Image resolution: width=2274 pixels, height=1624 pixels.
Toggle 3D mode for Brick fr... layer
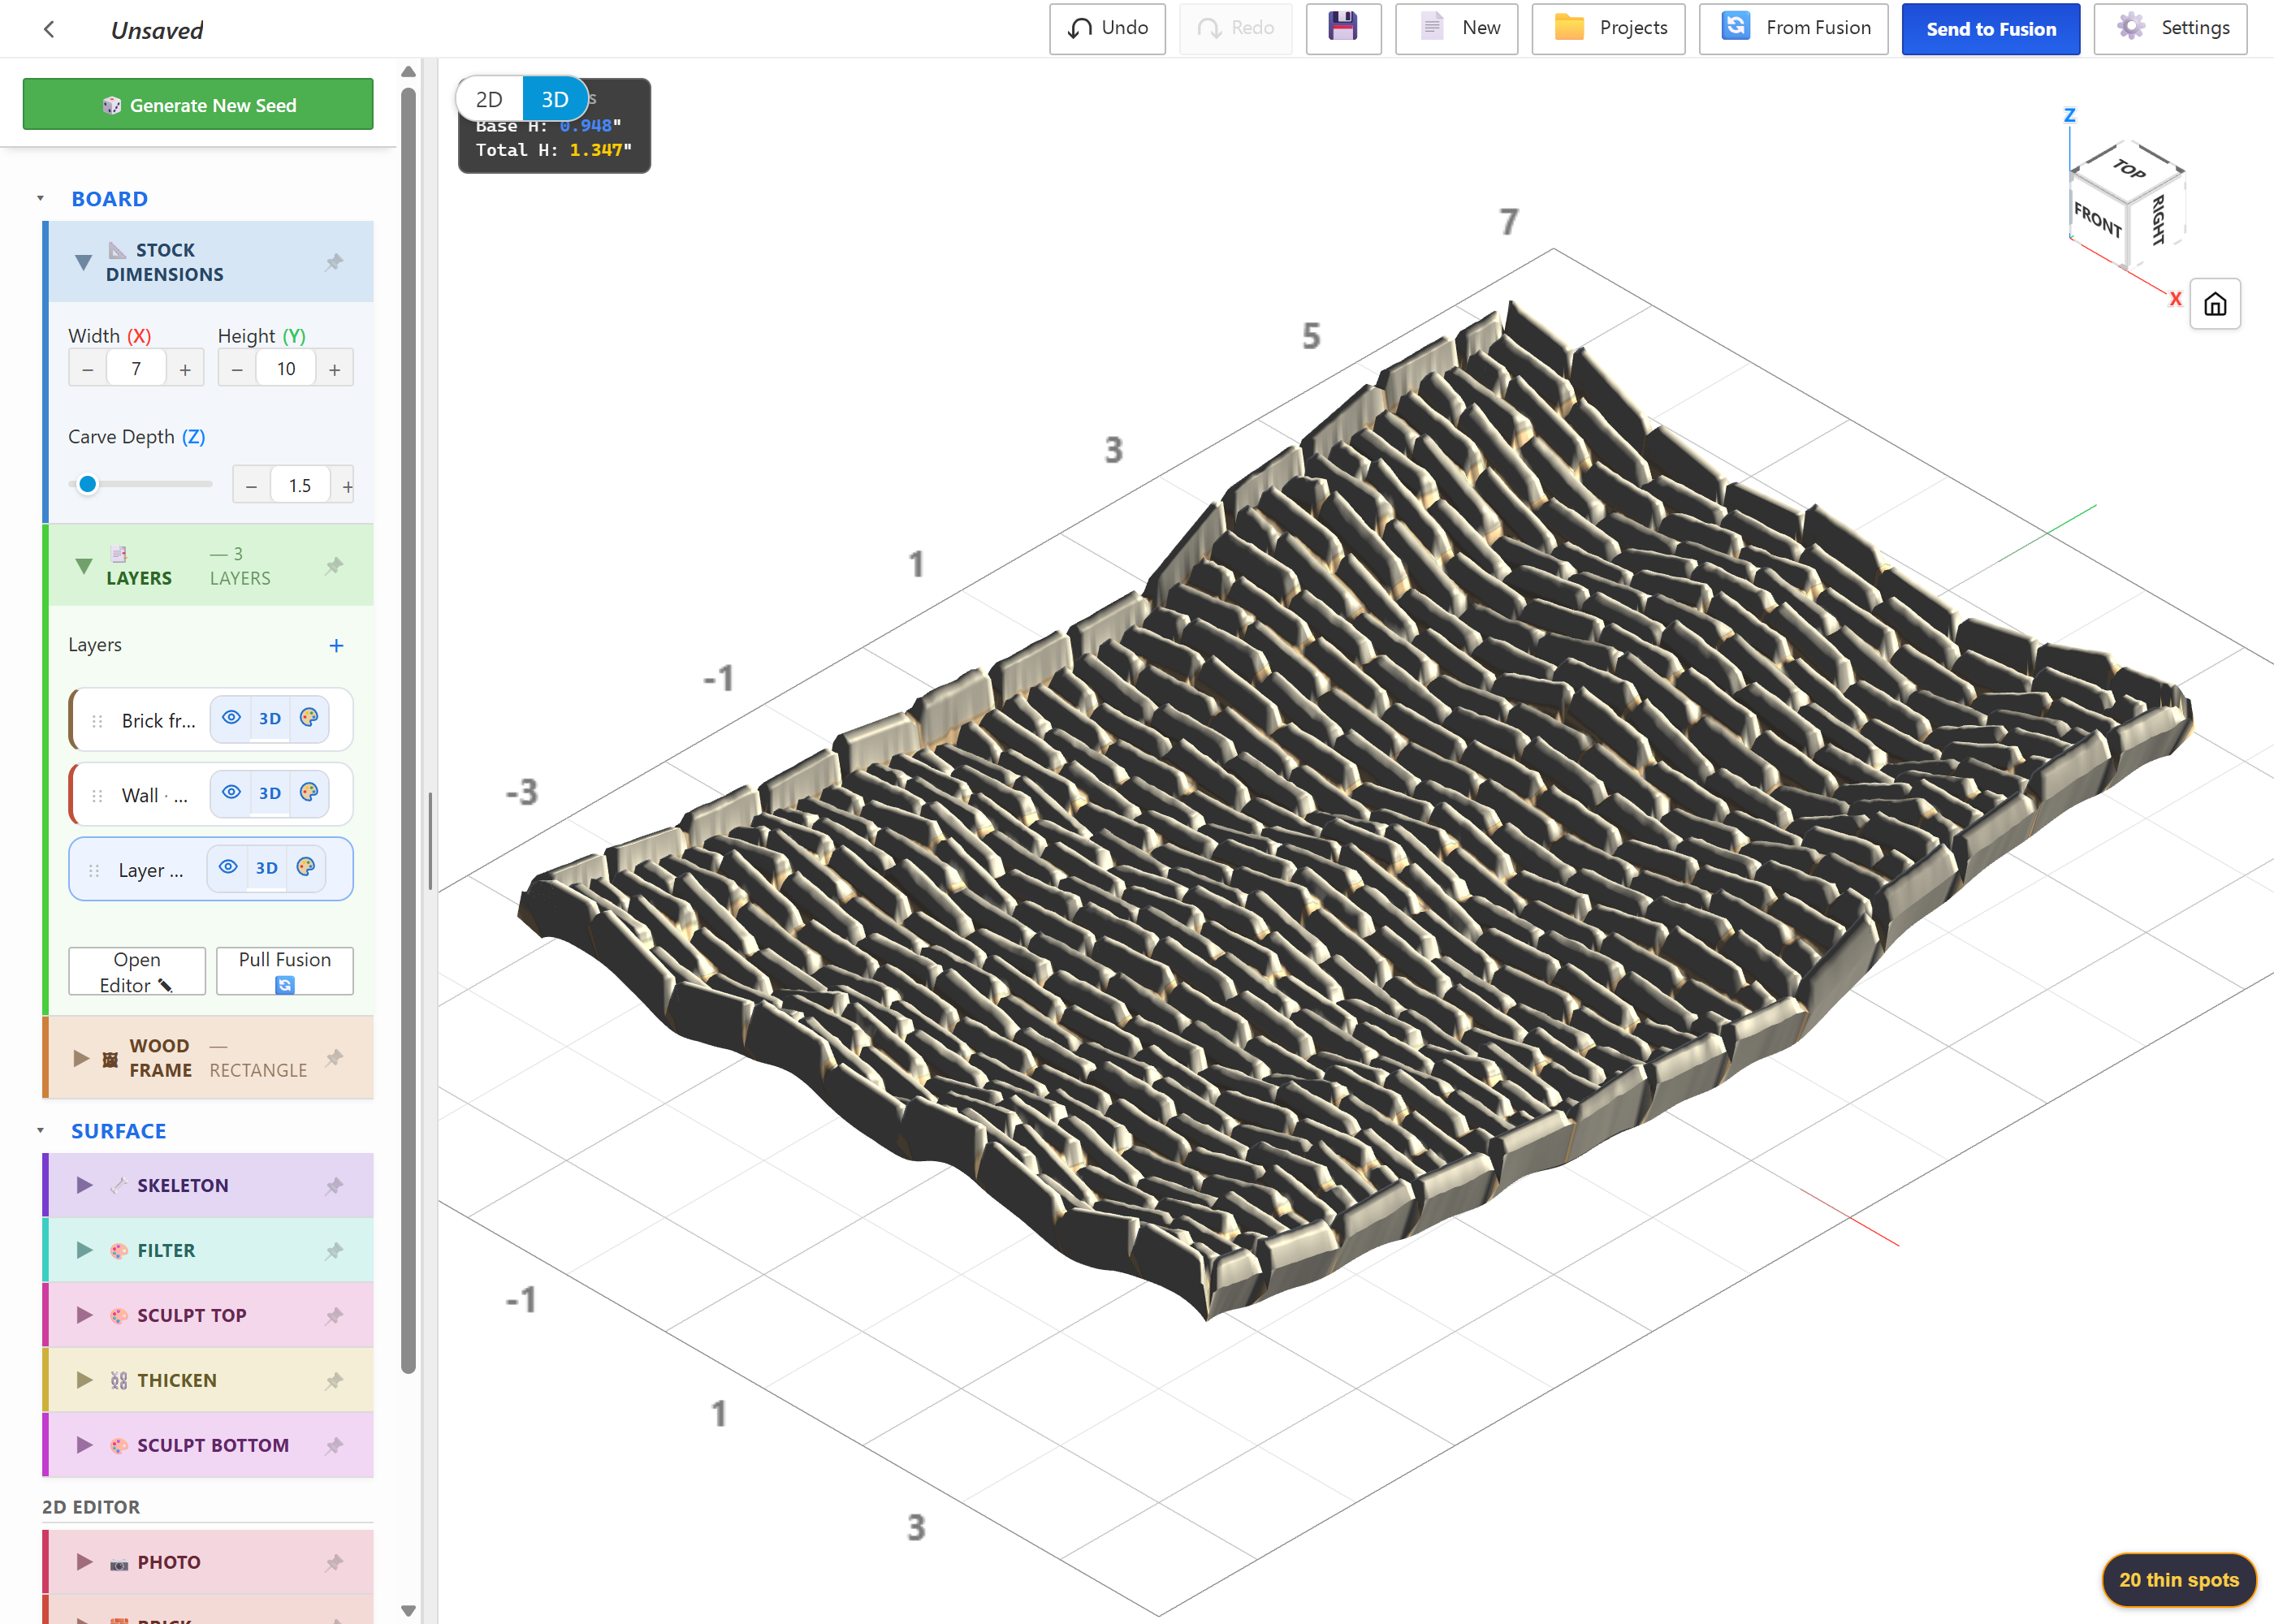270,719
